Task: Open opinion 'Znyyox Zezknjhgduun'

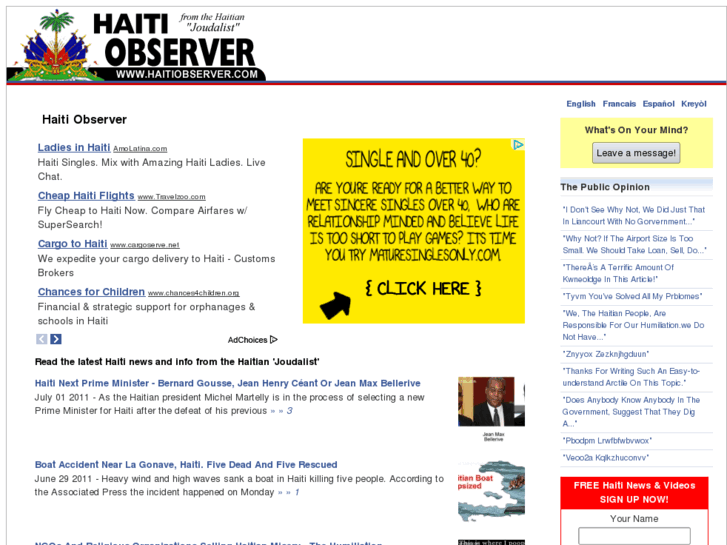Action: pyautogui.click(x=606, y=354)
